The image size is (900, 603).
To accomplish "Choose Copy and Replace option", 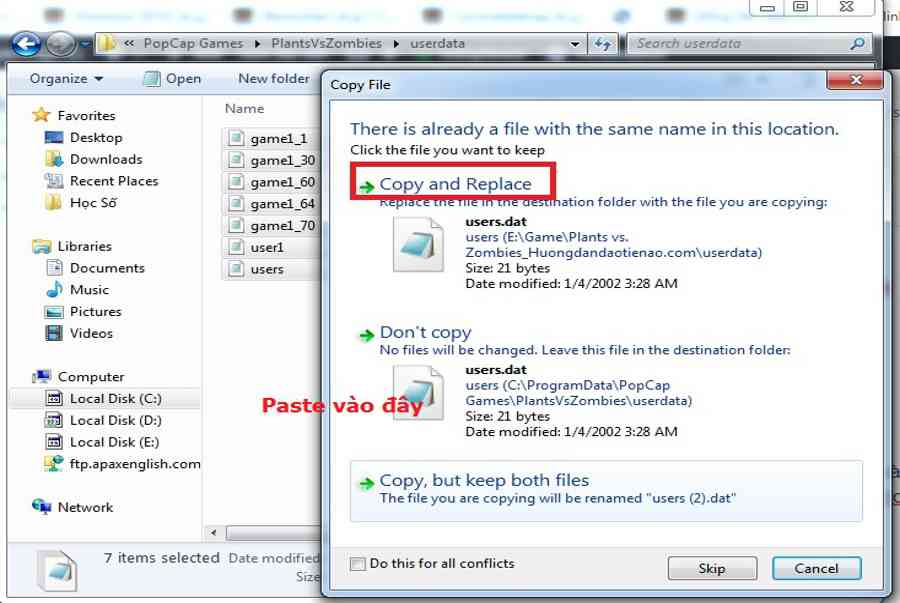I will (455, 184).
